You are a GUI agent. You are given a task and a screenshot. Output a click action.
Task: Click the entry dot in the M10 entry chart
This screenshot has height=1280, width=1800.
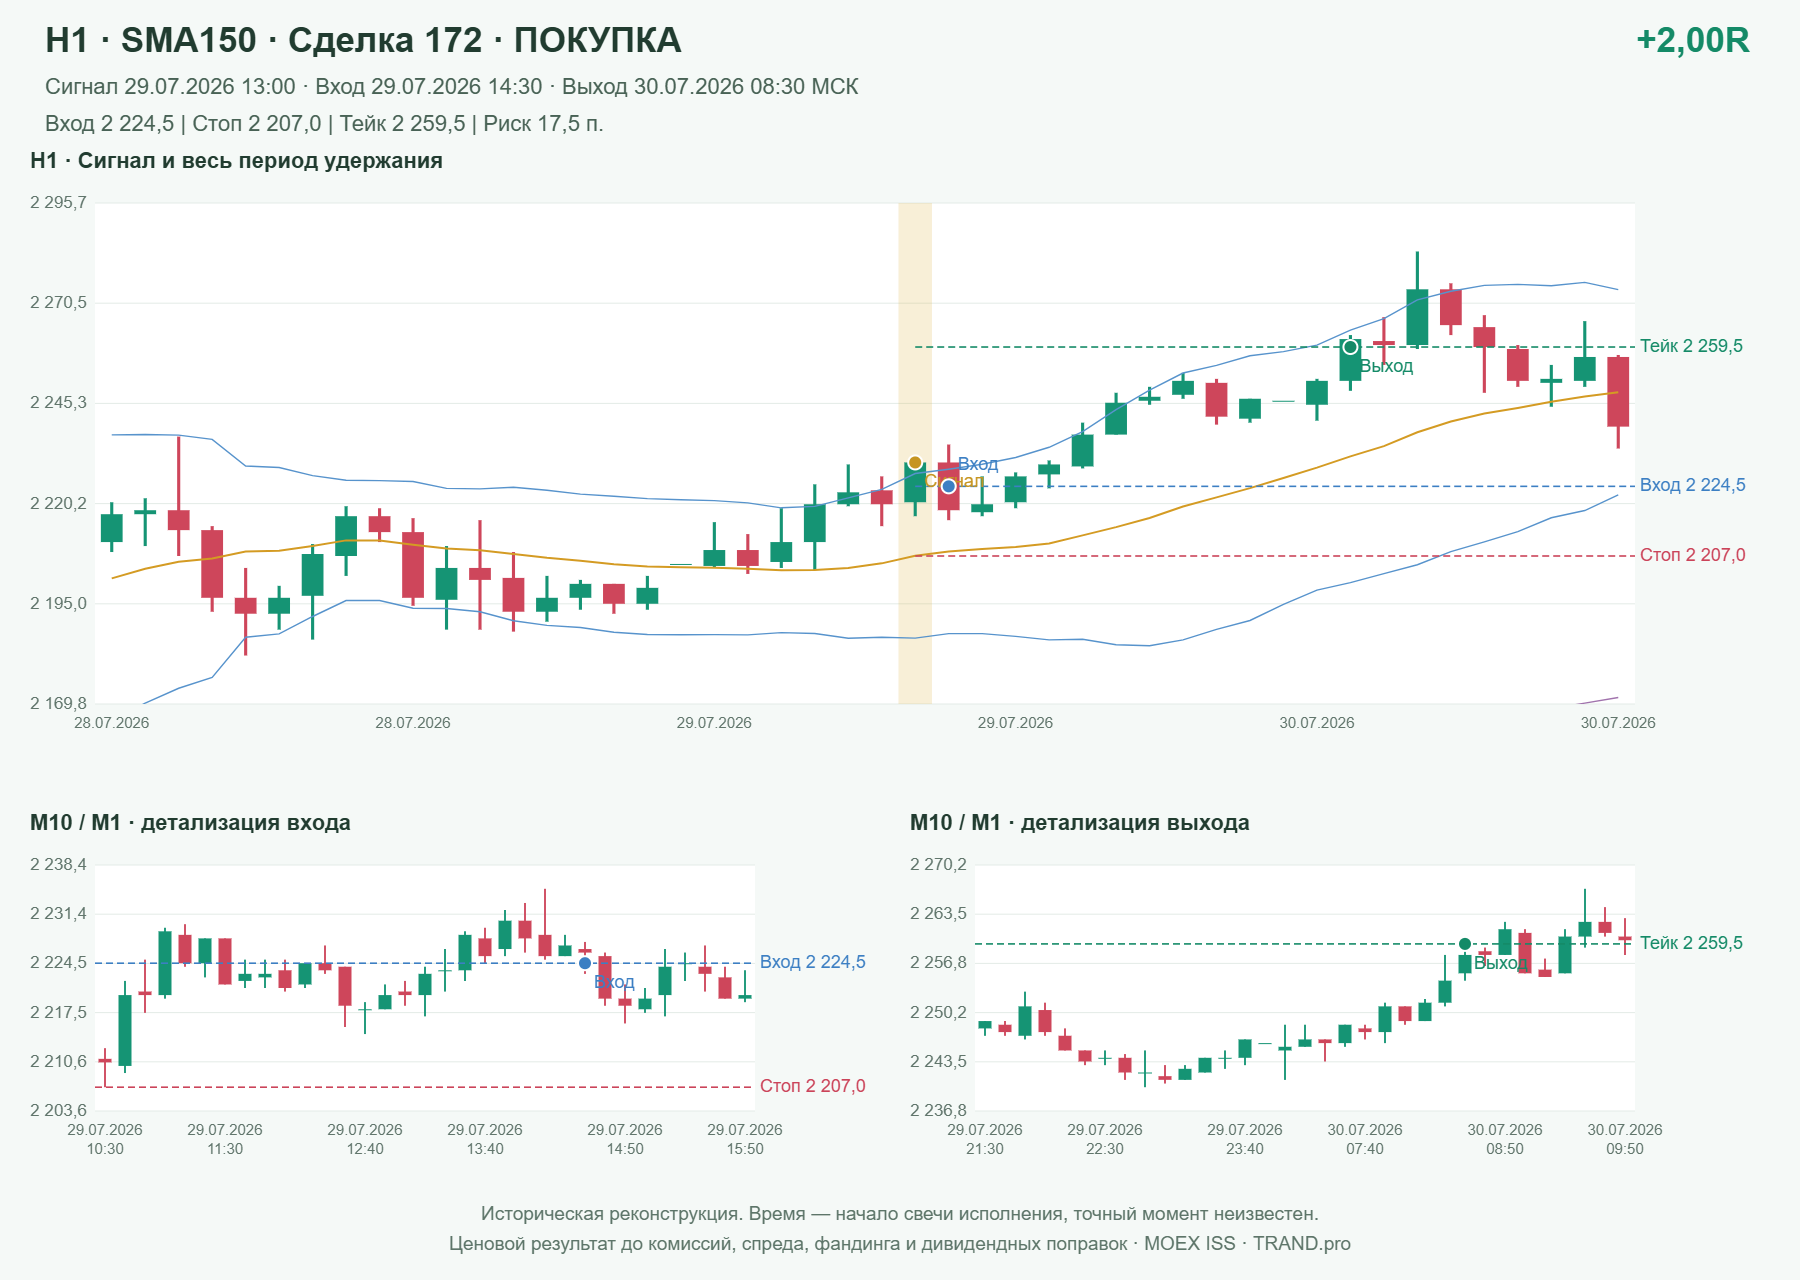pos(585,963)
